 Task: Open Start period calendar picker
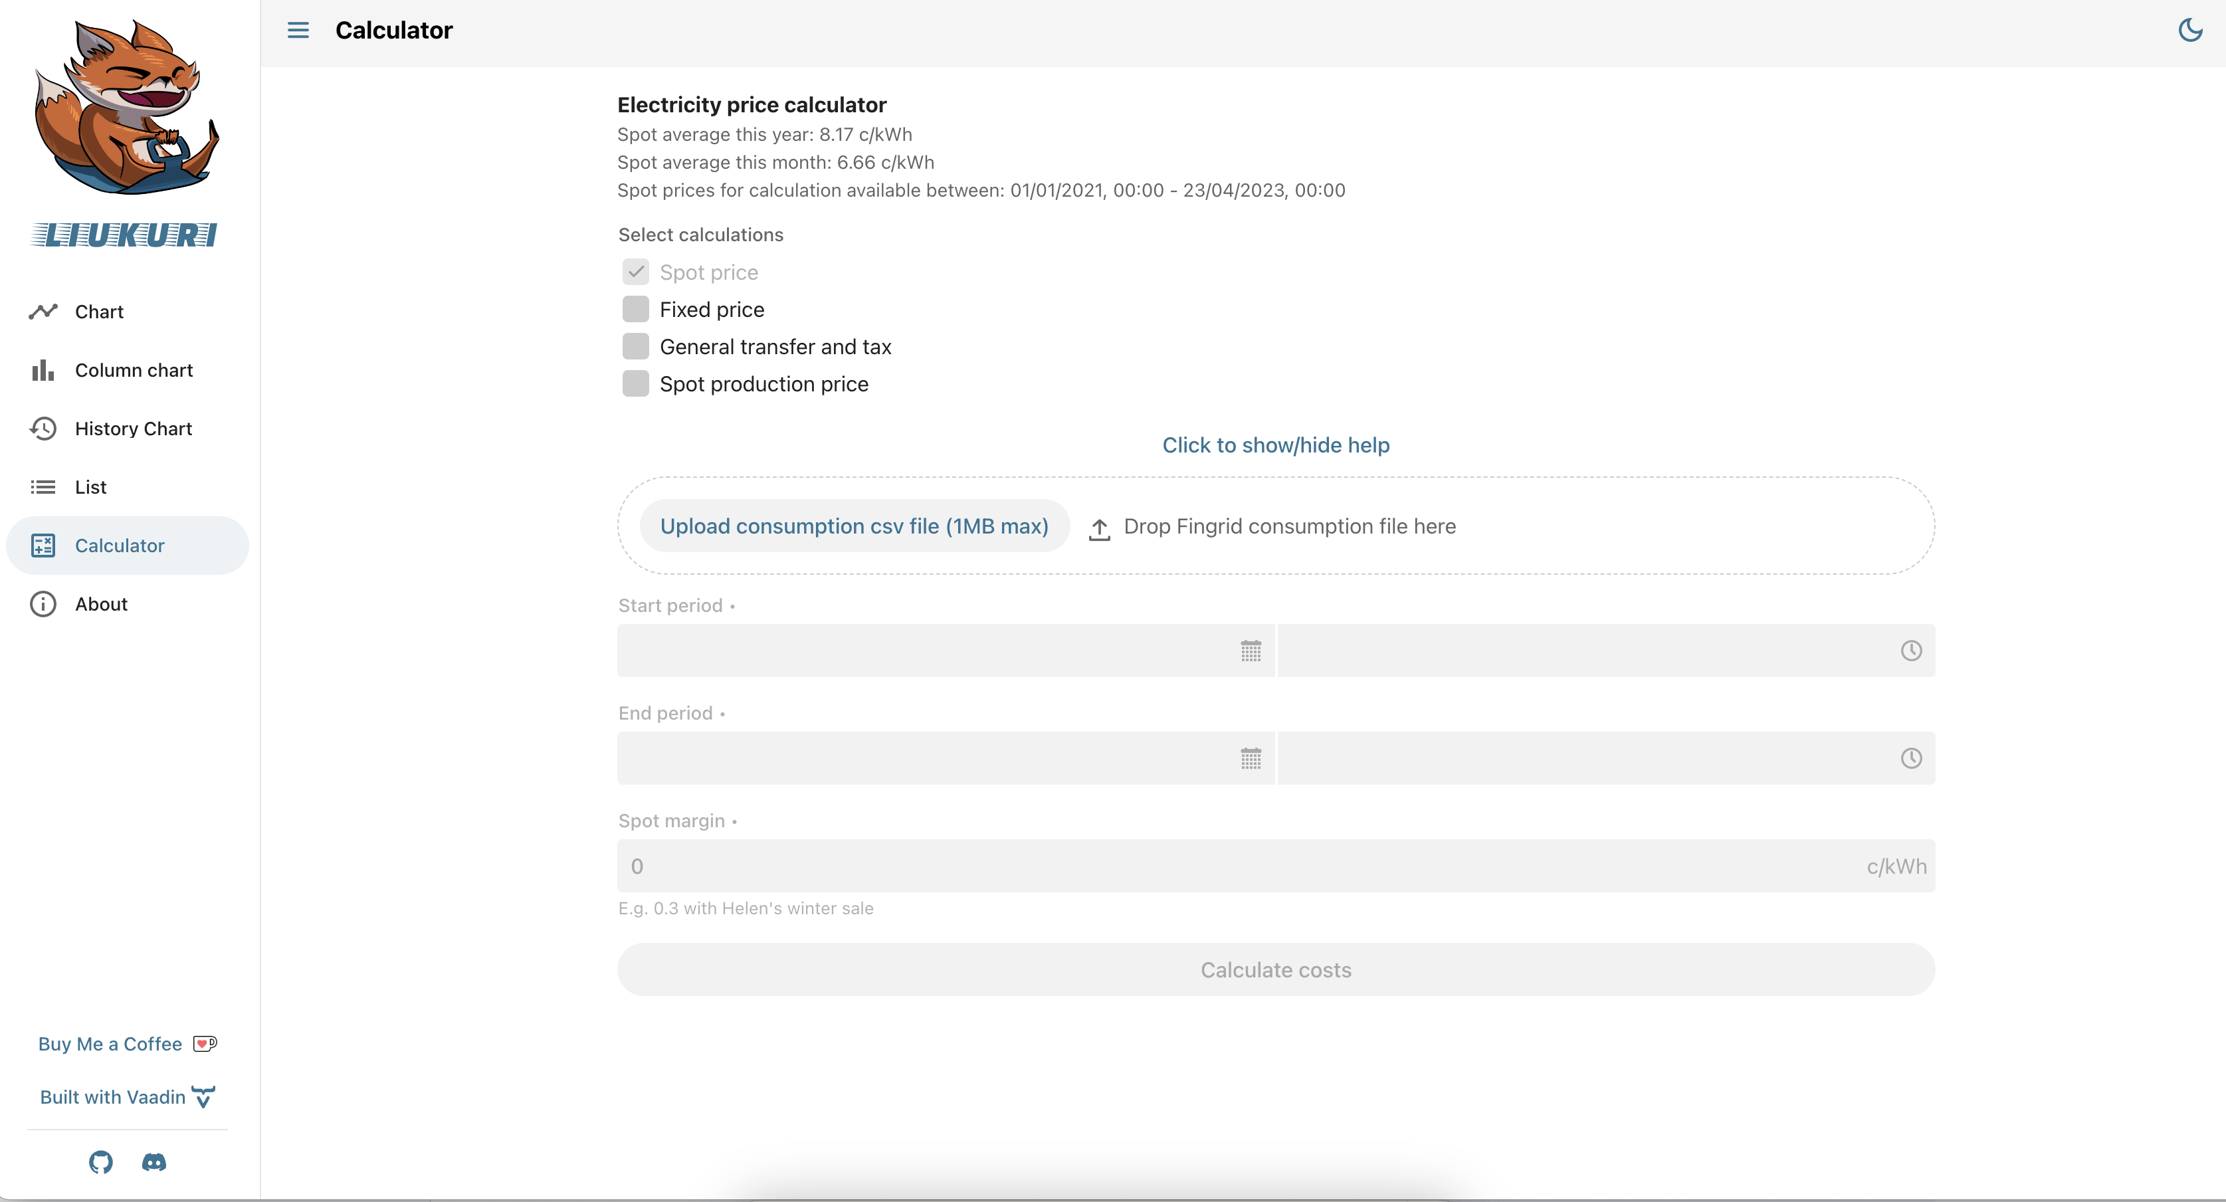coord(1251,651)
